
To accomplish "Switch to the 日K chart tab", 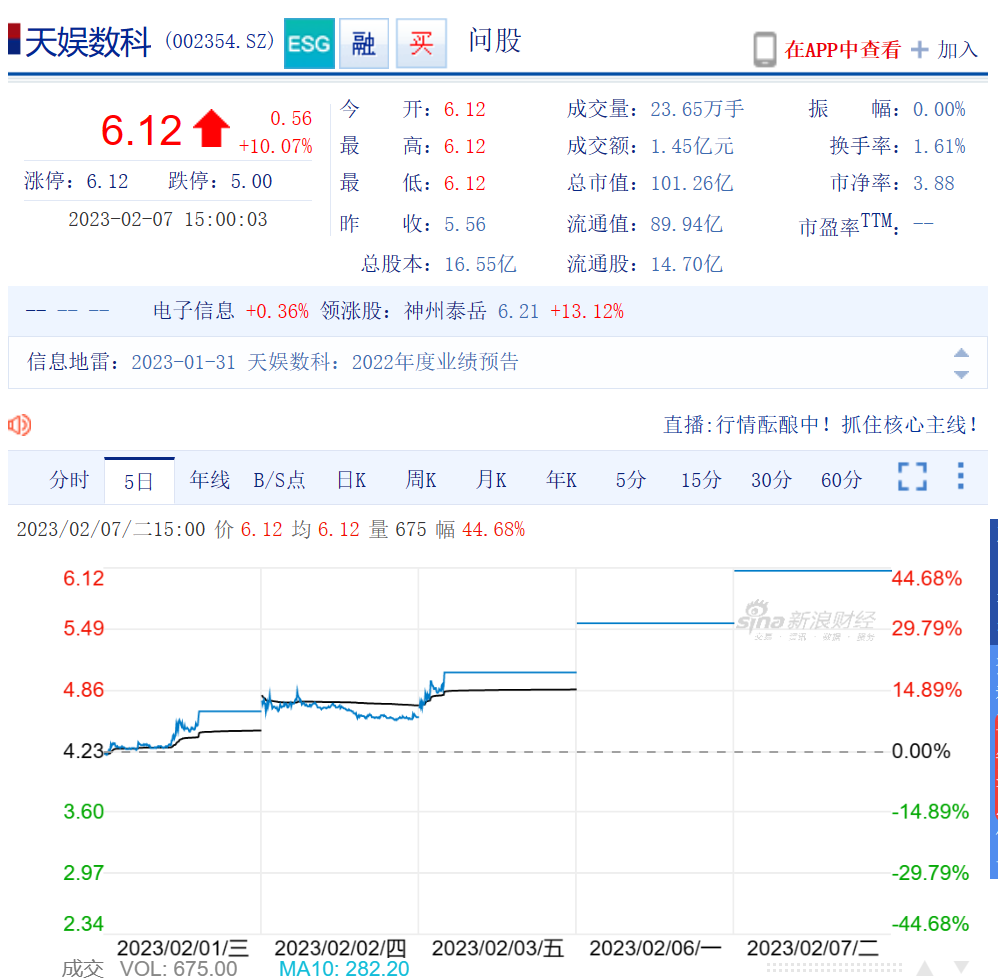I will tap(351, 480).
